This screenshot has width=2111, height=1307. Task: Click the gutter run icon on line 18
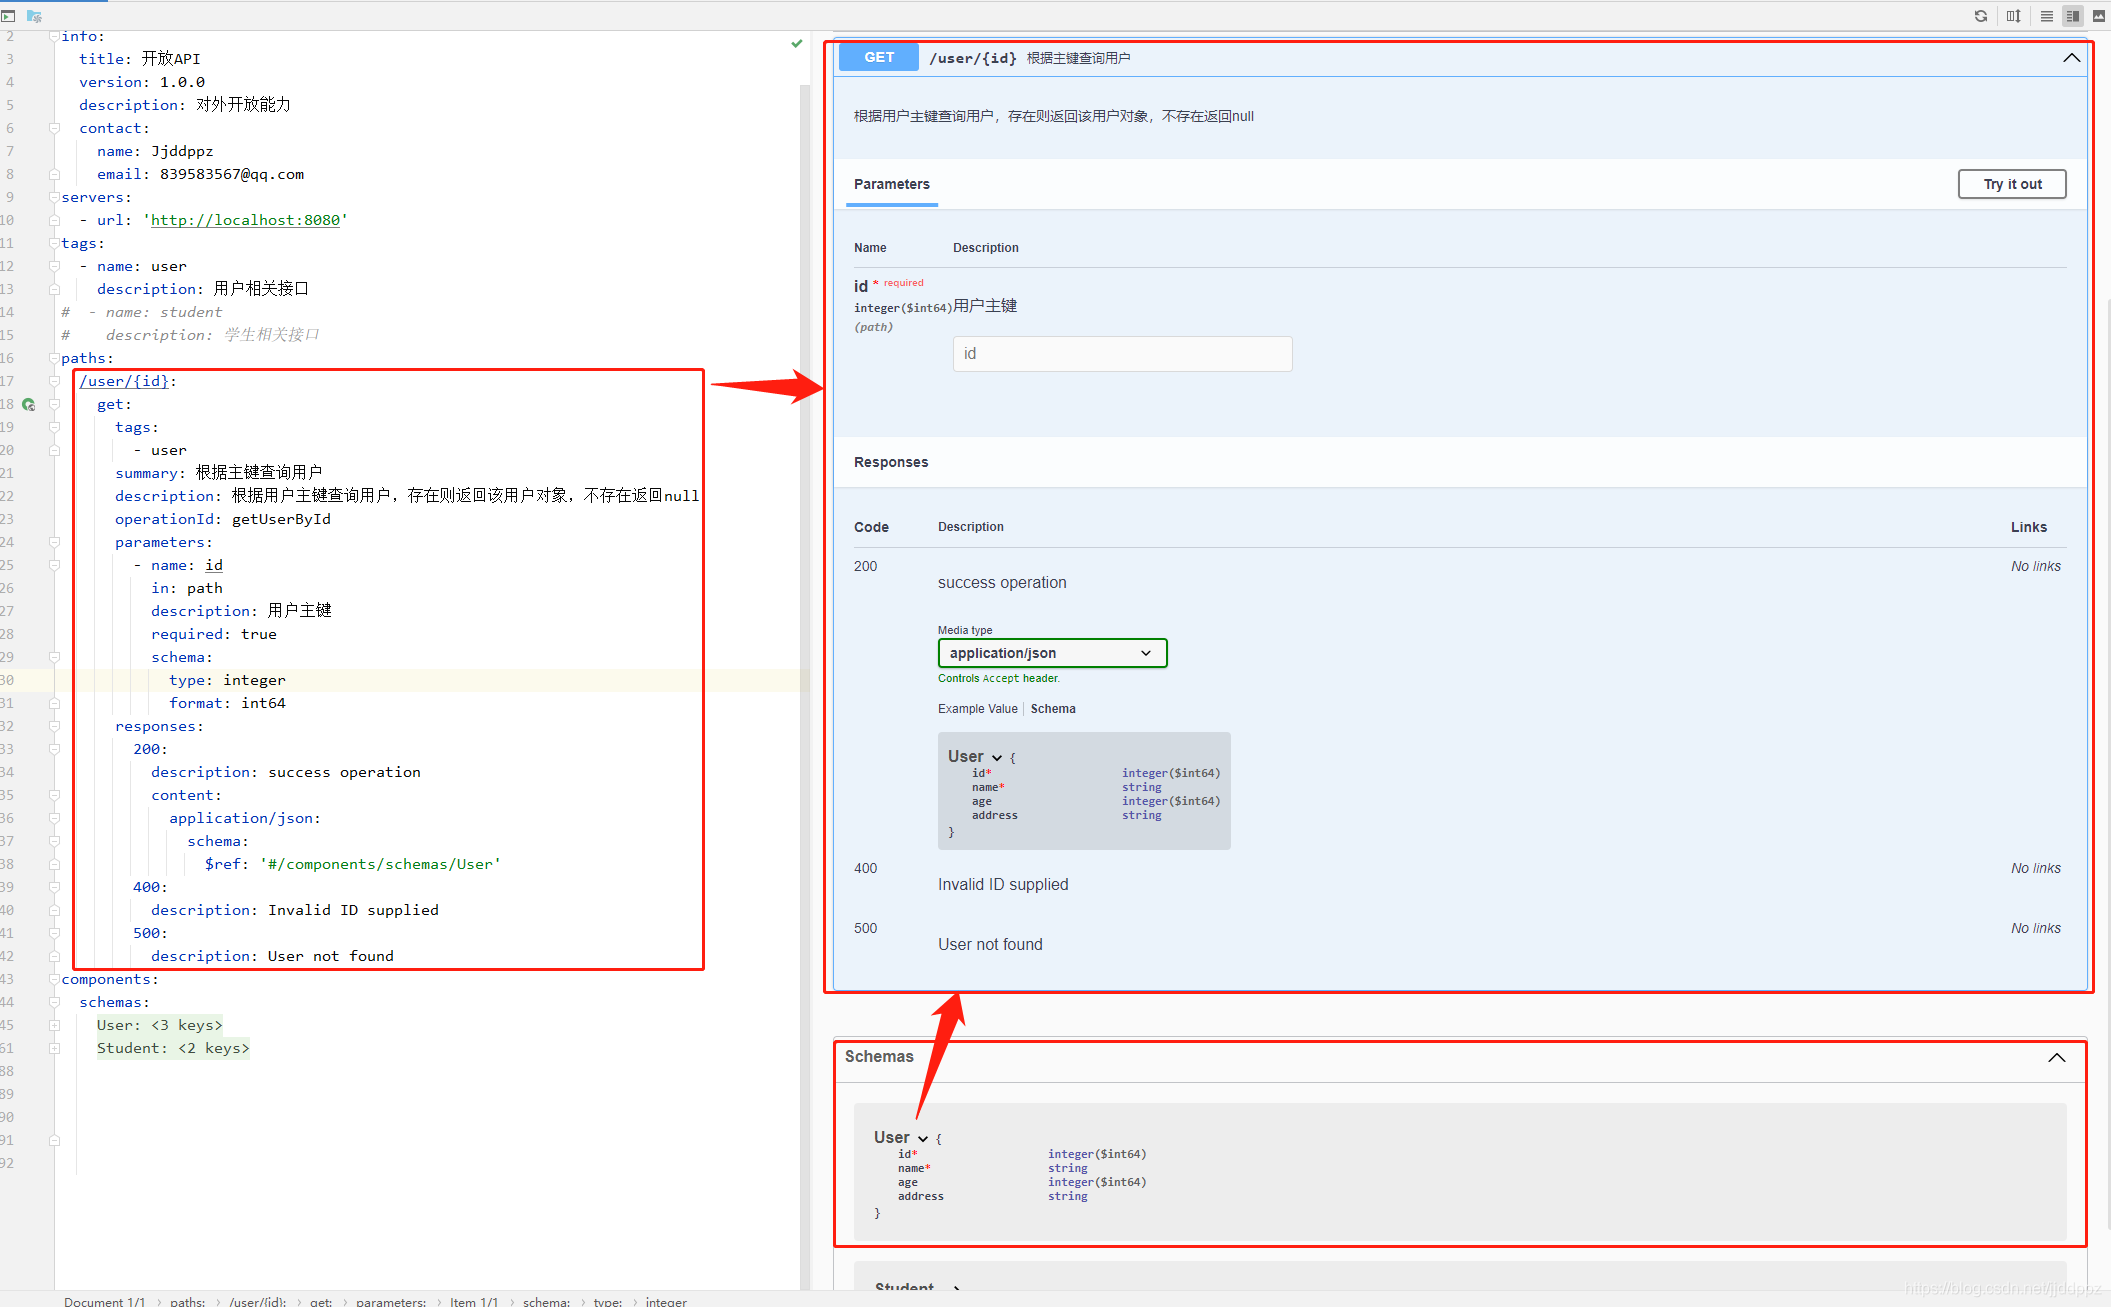[29, 405]
